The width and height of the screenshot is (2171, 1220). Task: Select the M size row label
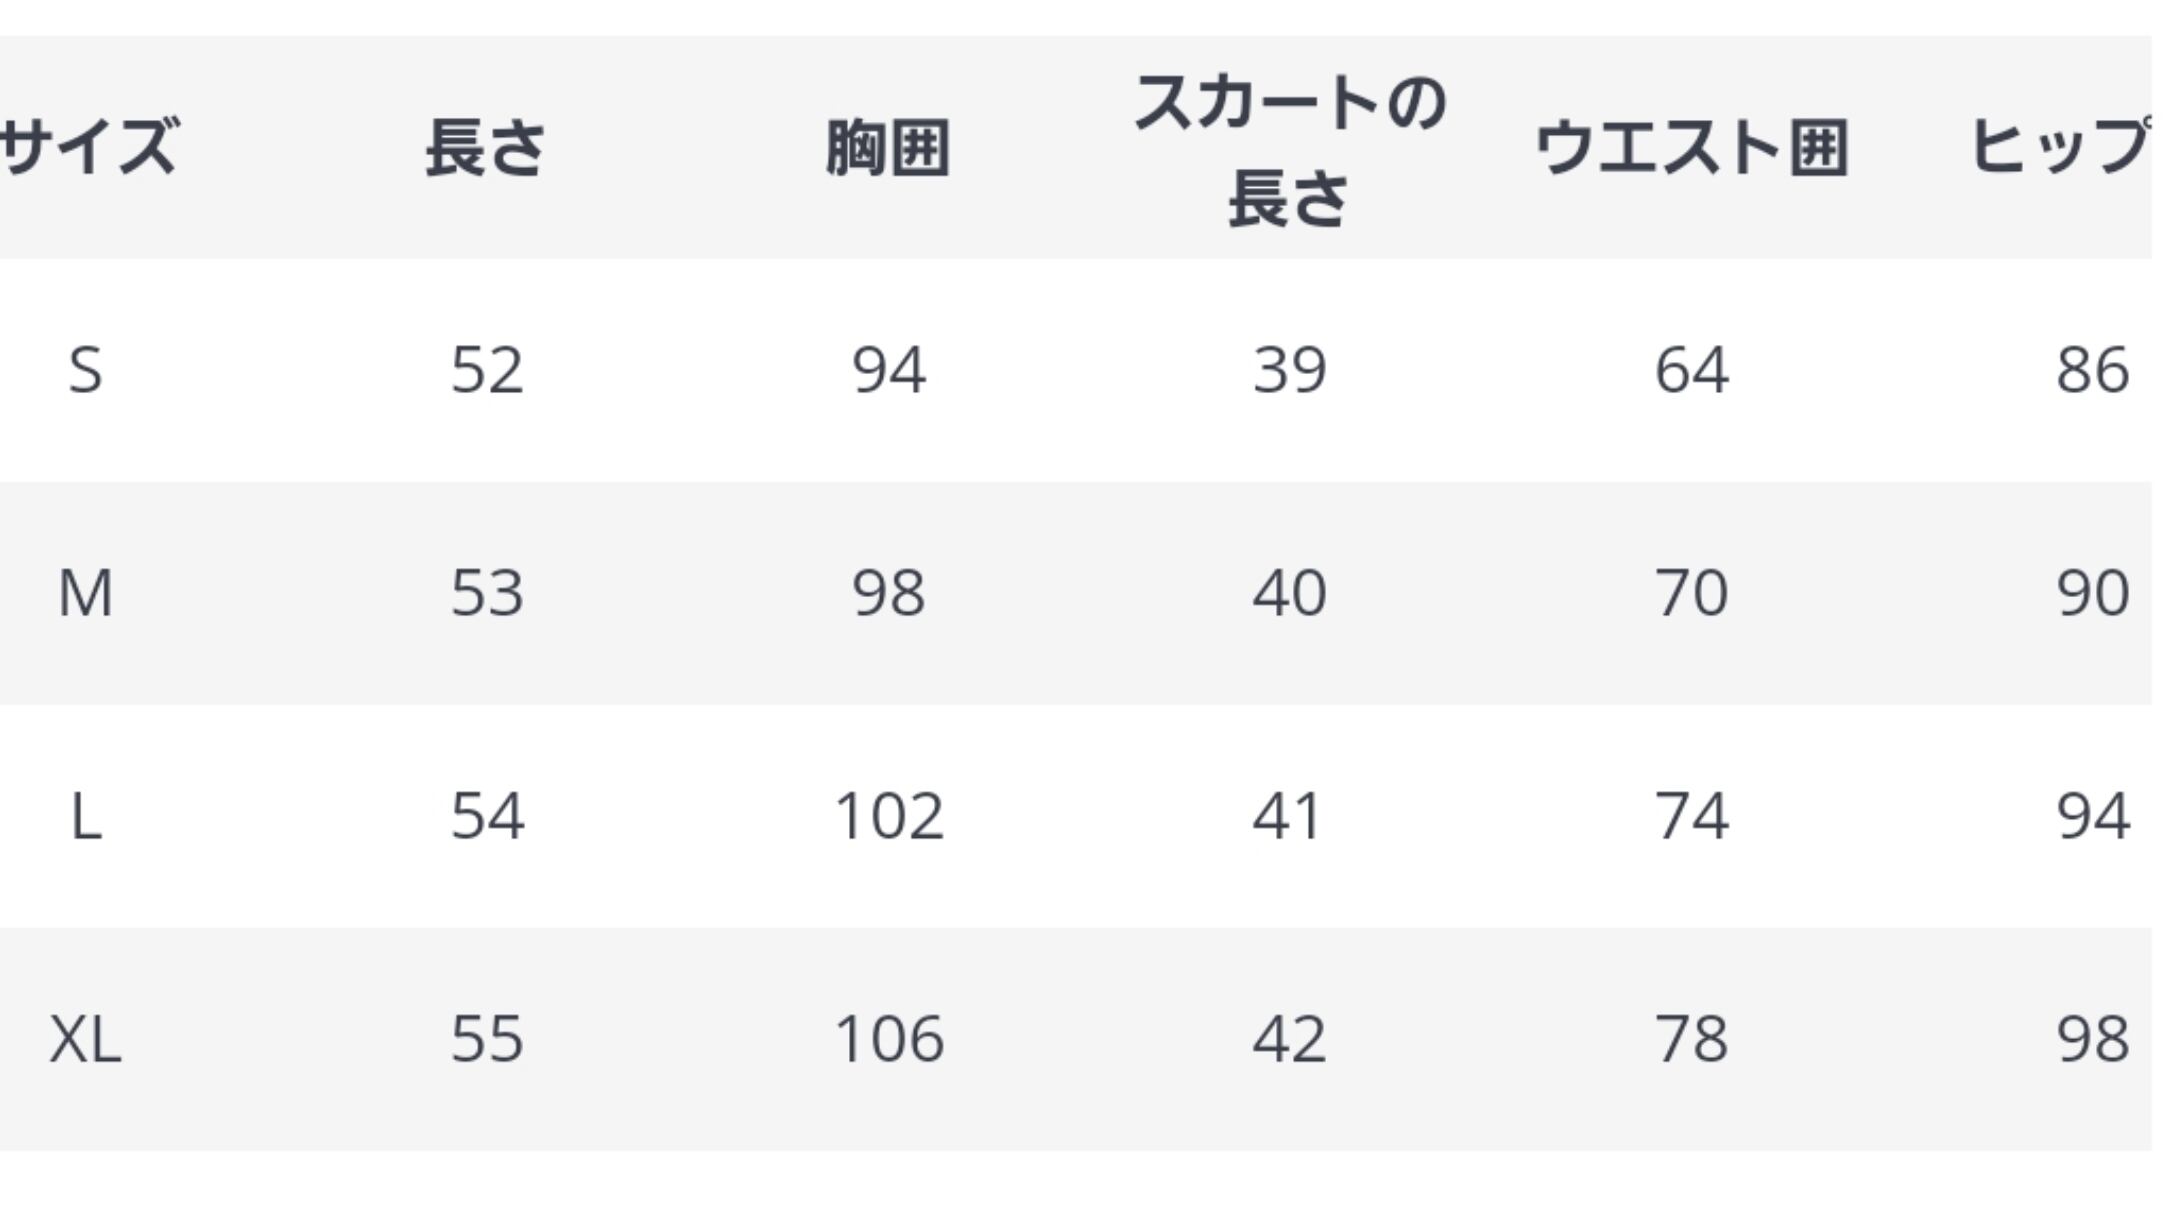pos(85,593)
